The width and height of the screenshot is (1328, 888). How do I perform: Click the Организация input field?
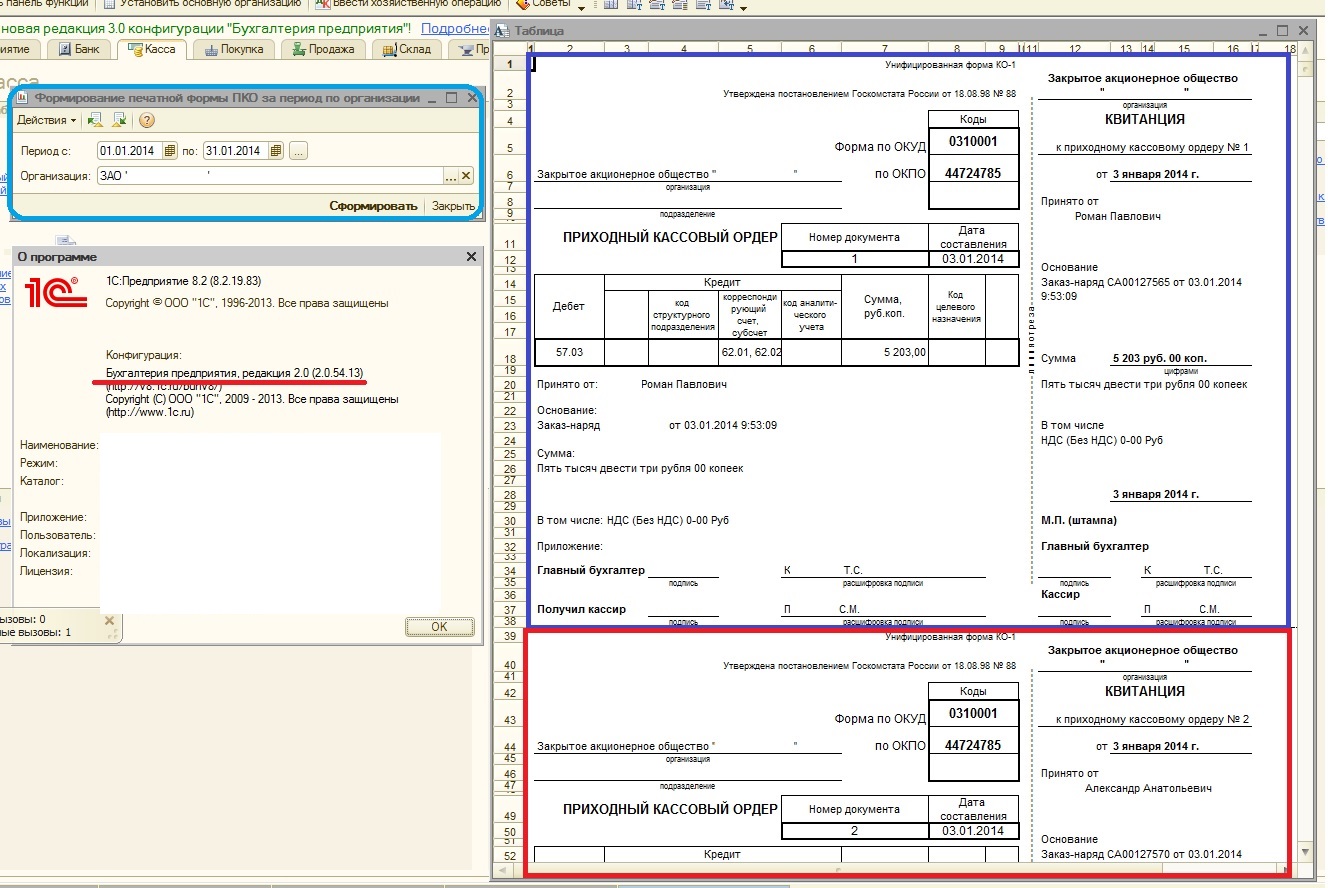[x=269, y=176]
